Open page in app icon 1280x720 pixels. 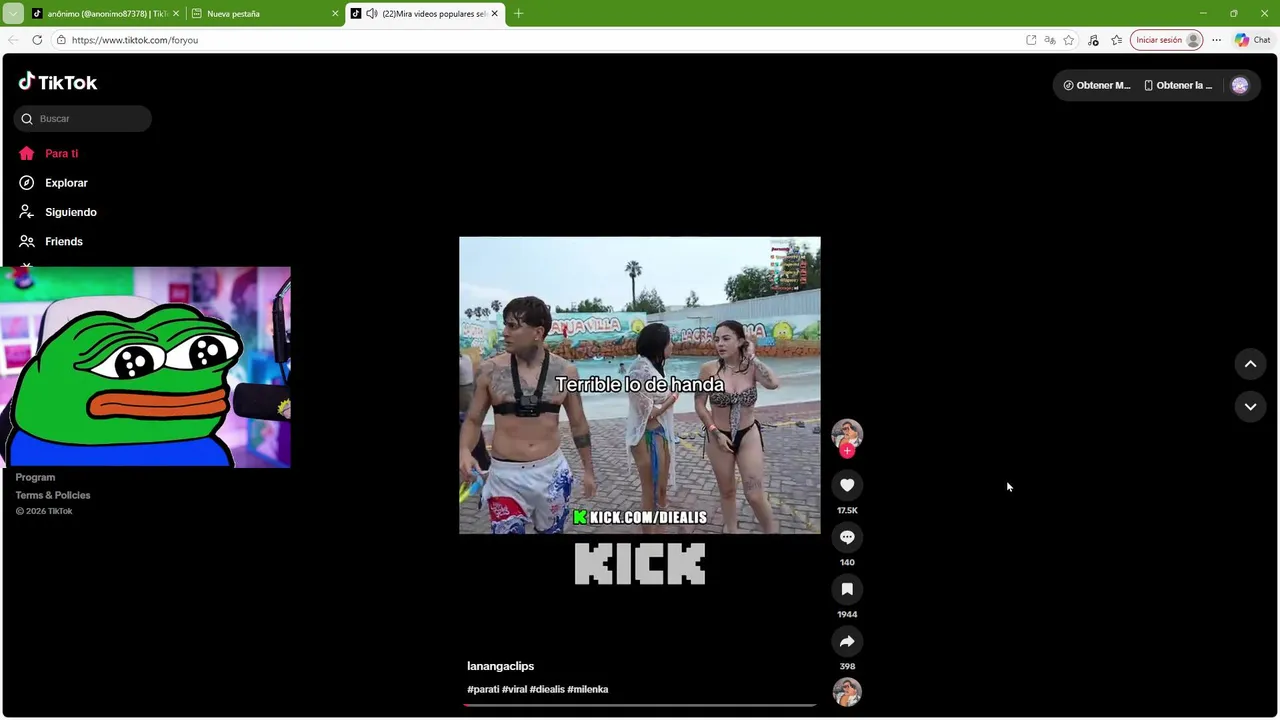tap(1031, 40)
